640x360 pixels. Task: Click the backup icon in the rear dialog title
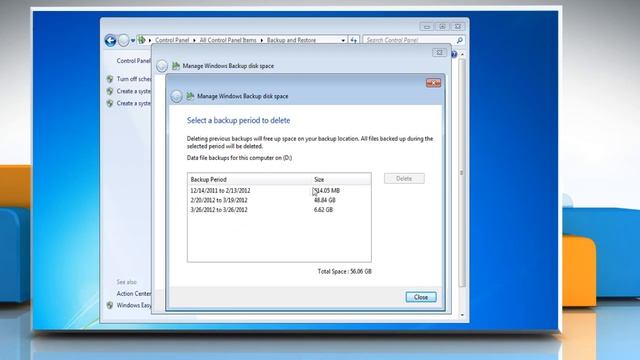176,66
